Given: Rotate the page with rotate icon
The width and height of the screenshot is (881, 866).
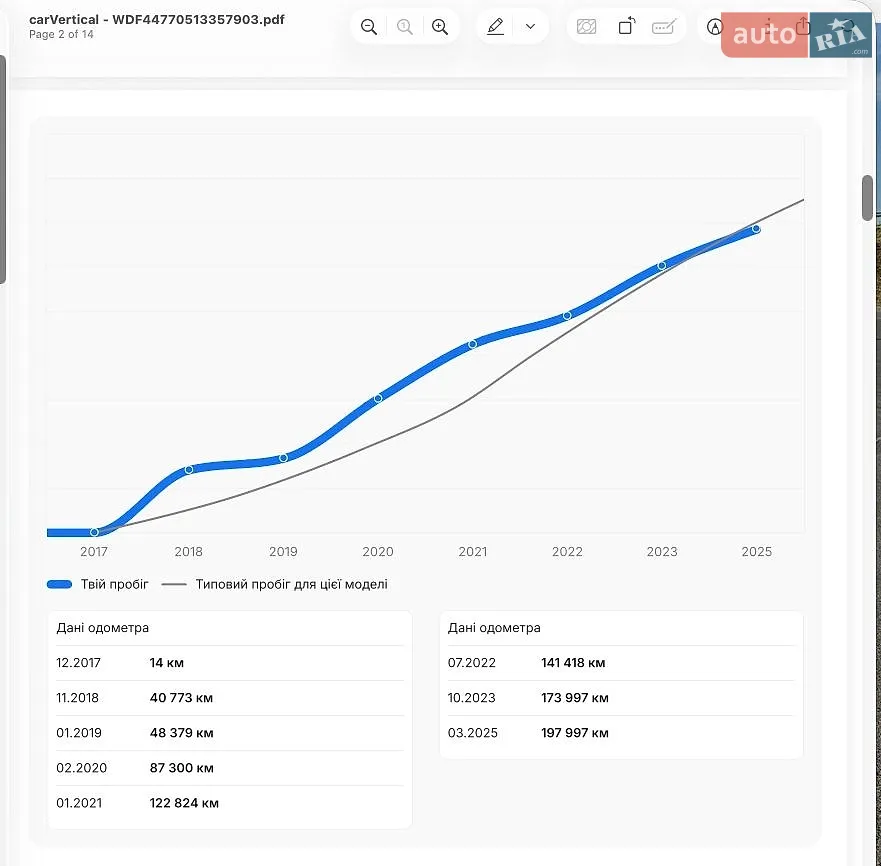Looking at the screenshot, I should pos(626,26).
